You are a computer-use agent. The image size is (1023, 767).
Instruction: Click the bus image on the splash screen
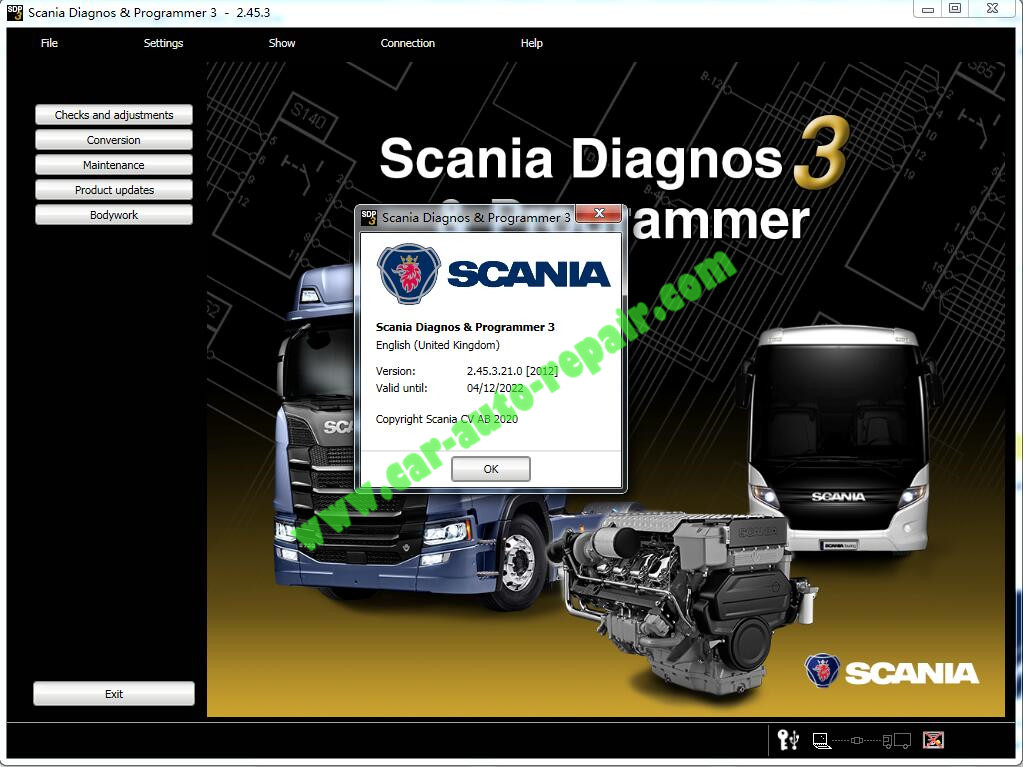click(x=838, y=439)
